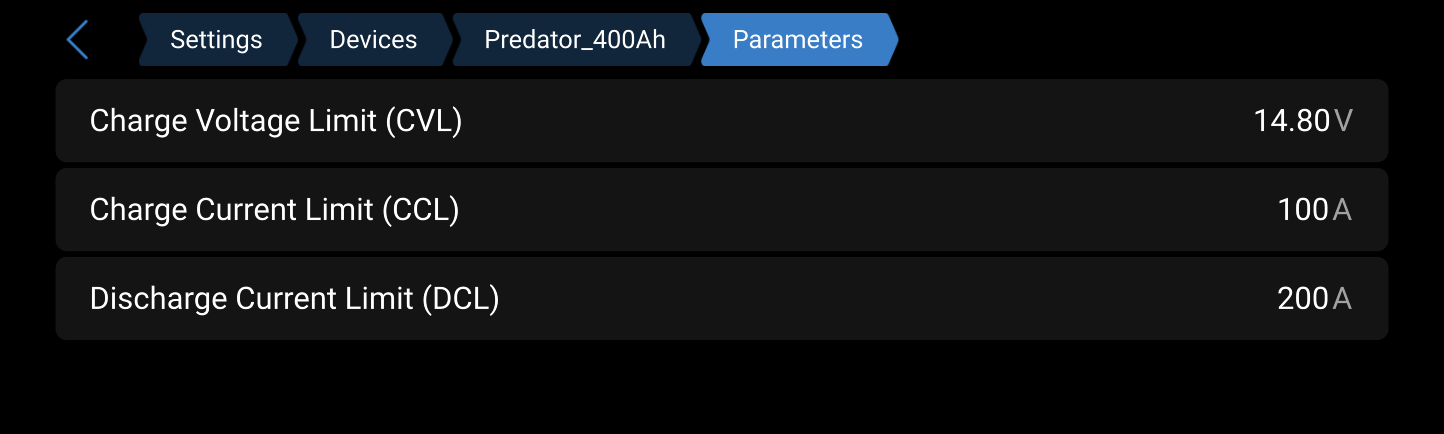Click the 14.80 voltage value
Screen dimensions: 1444x434
click(x=1291, y=121)
